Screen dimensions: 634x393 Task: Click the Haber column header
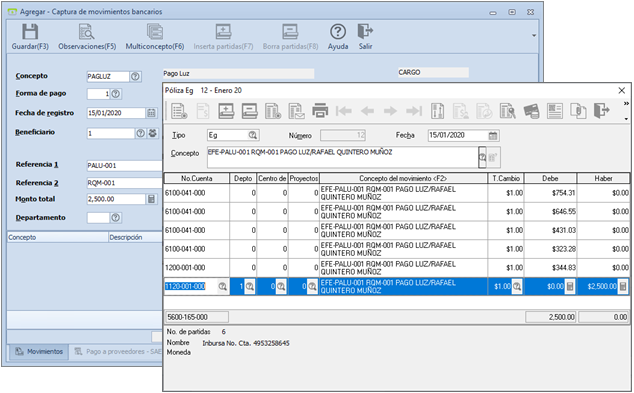pos(603,178)
